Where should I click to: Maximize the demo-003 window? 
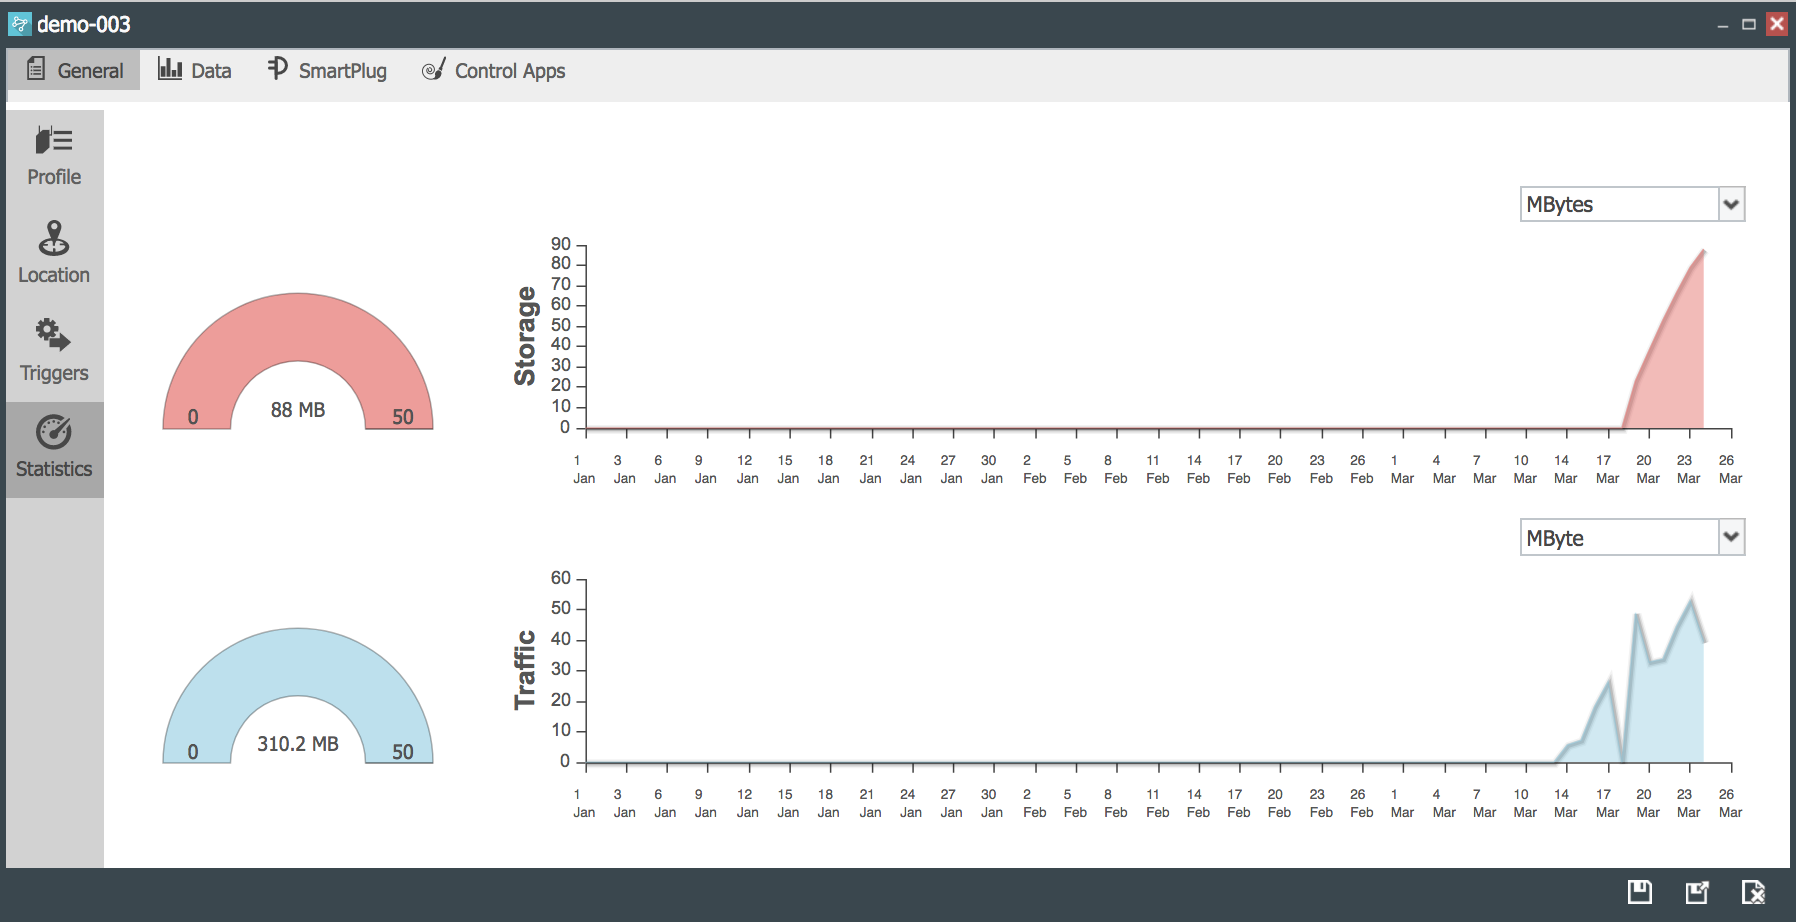[x=1749, y=24]
